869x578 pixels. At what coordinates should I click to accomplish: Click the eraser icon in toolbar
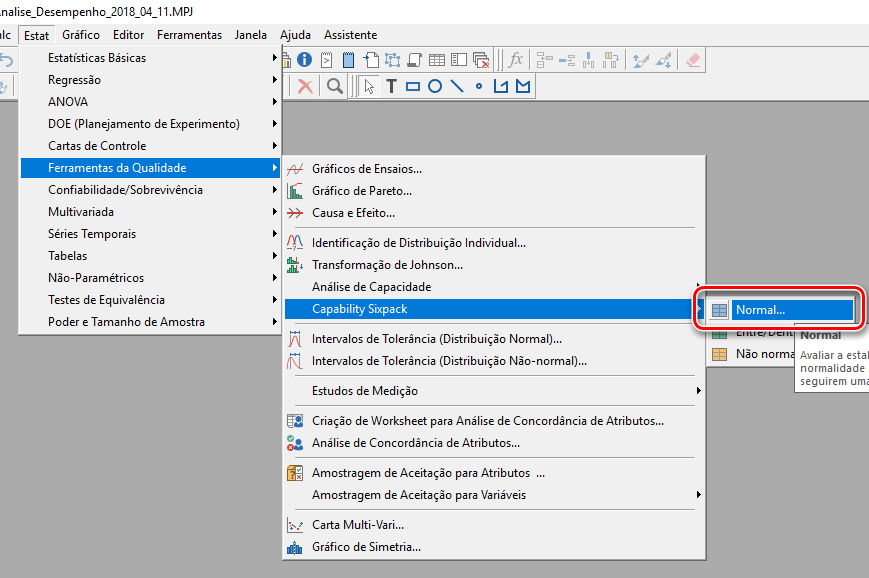pos(694,60)
